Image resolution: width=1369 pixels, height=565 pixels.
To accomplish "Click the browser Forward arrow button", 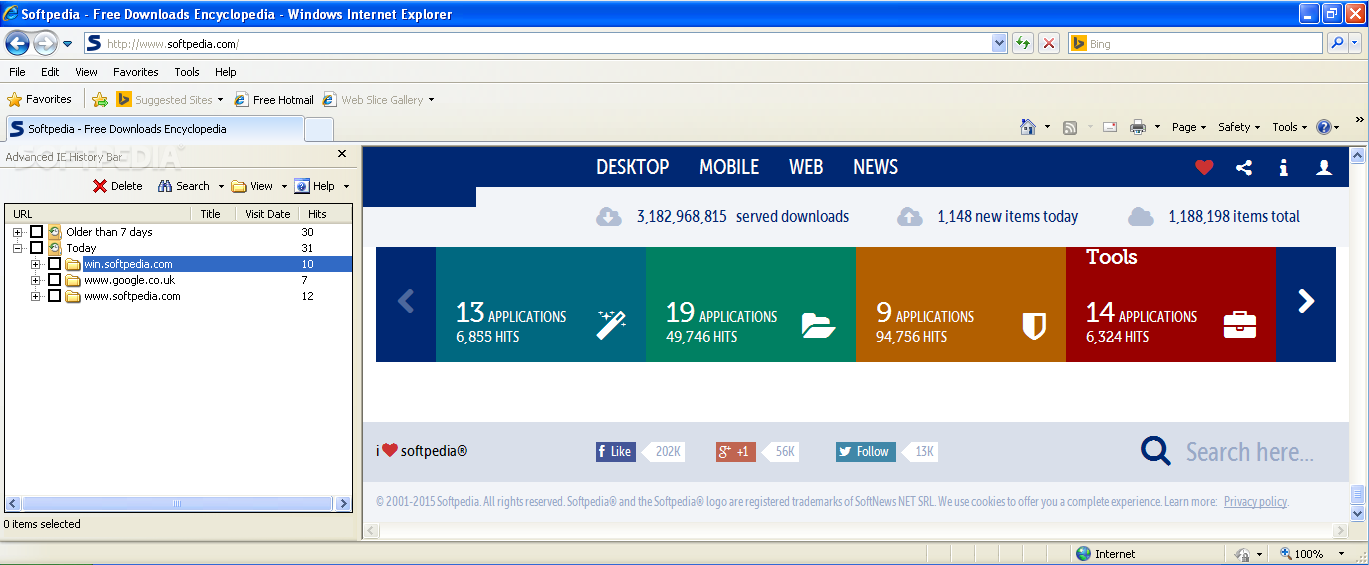I will 45,43.
